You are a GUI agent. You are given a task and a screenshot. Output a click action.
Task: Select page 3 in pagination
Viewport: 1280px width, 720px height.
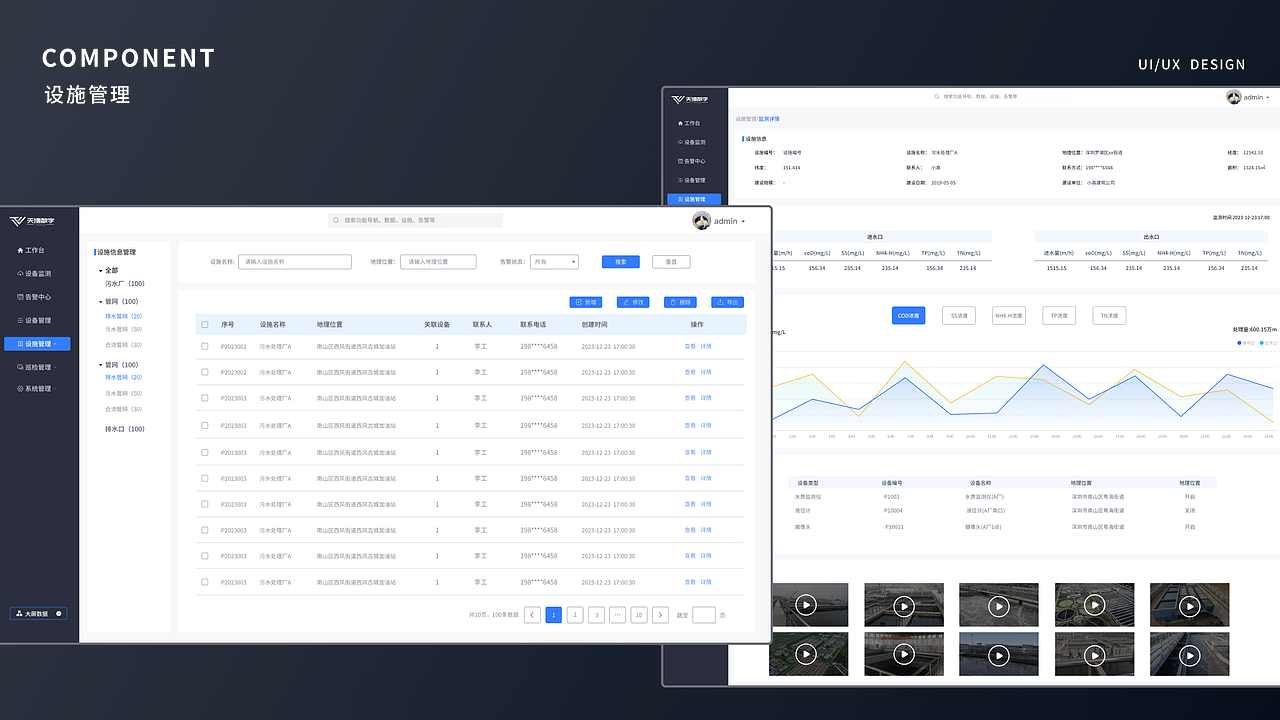596,615
